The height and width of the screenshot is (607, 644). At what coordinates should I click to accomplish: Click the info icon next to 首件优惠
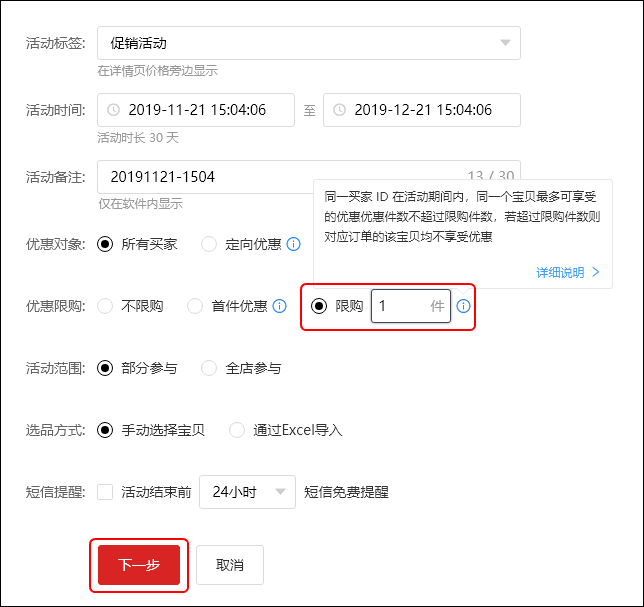pyautogui.click(x=280, y=306)
